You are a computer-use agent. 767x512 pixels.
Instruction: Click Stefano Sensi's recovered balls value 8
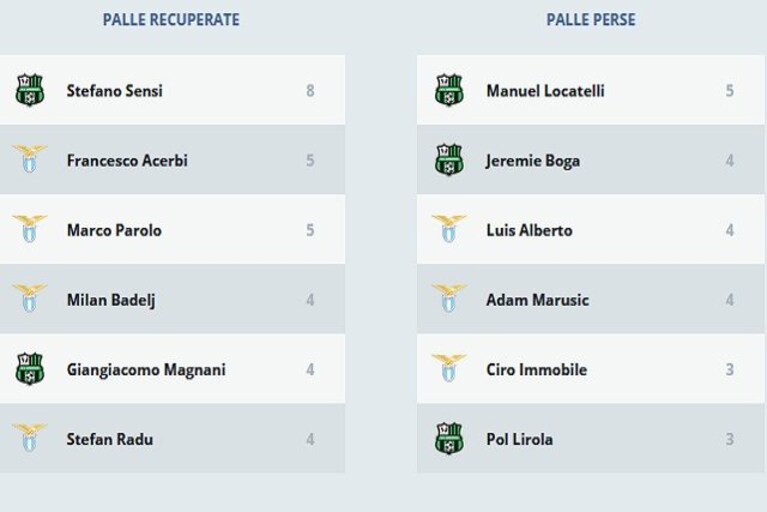tap(310, 90)
